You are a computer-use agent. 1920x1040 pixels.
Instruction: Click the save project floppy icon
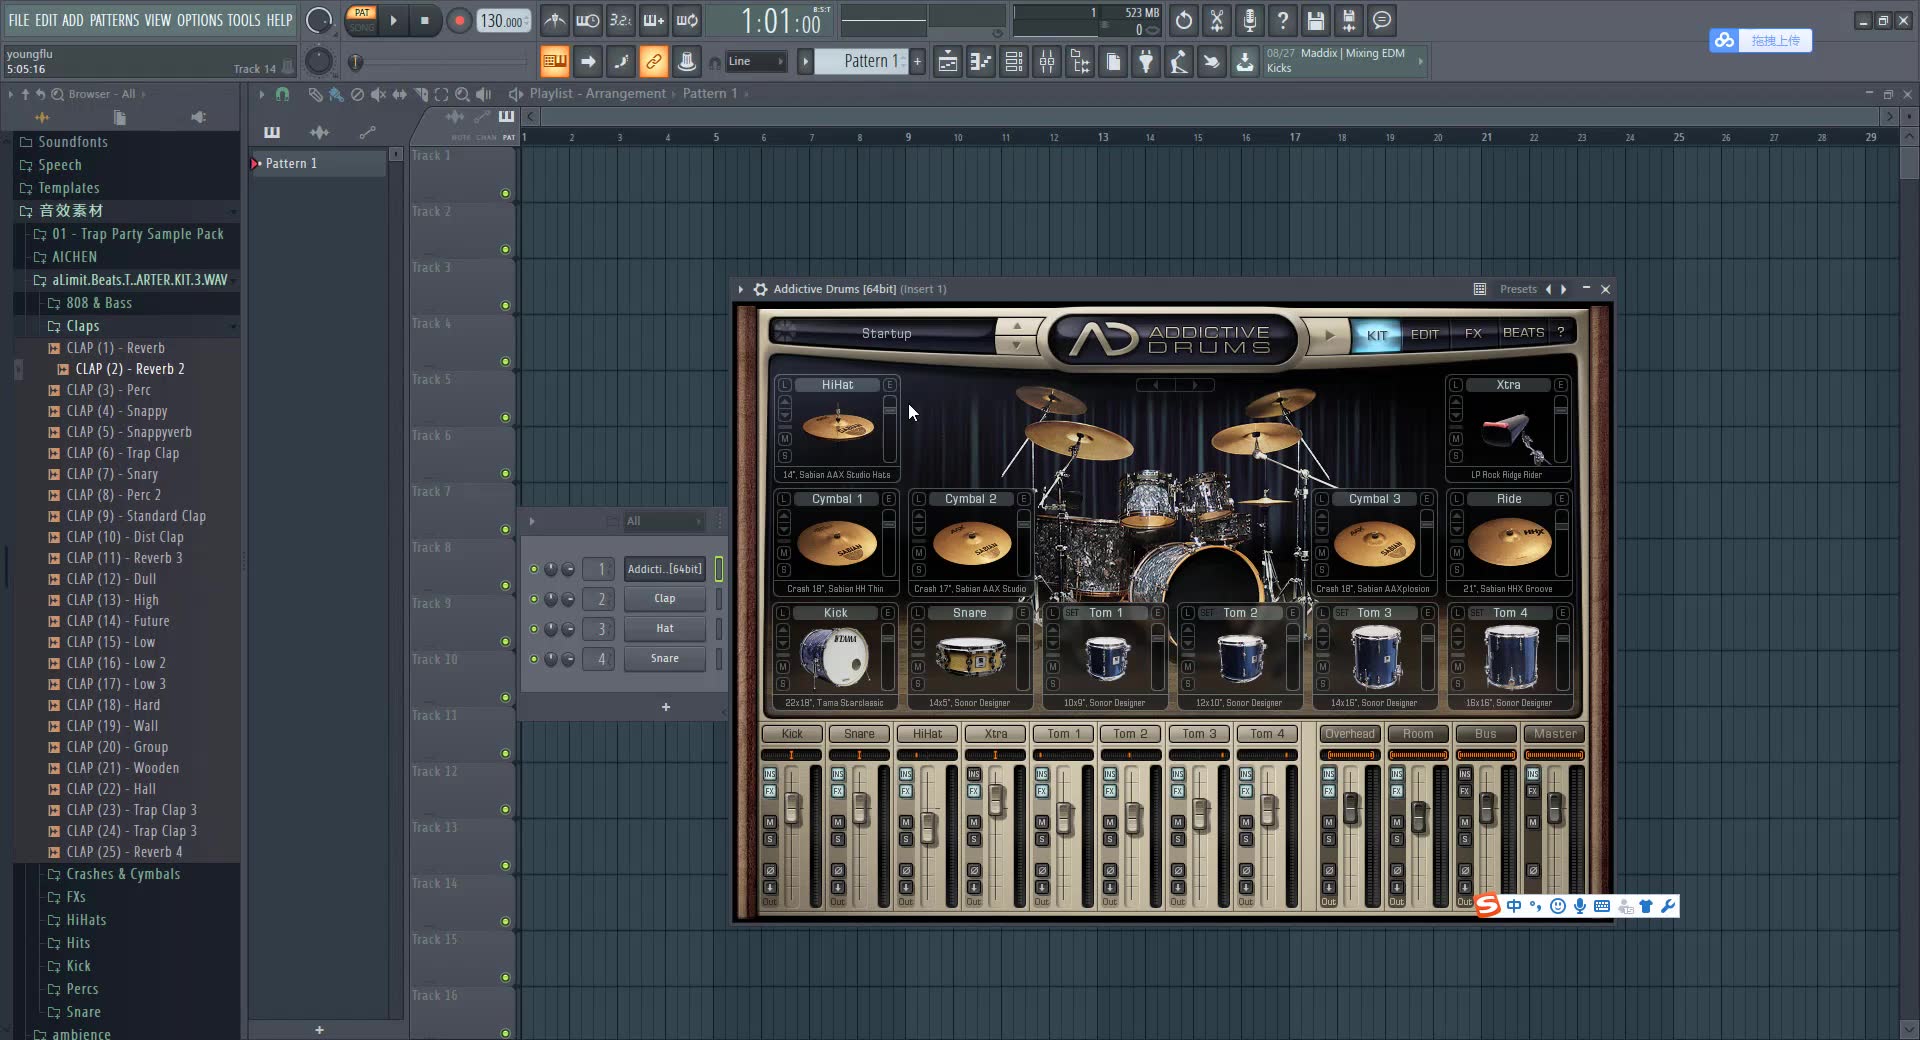click(x=1316, y=20)
